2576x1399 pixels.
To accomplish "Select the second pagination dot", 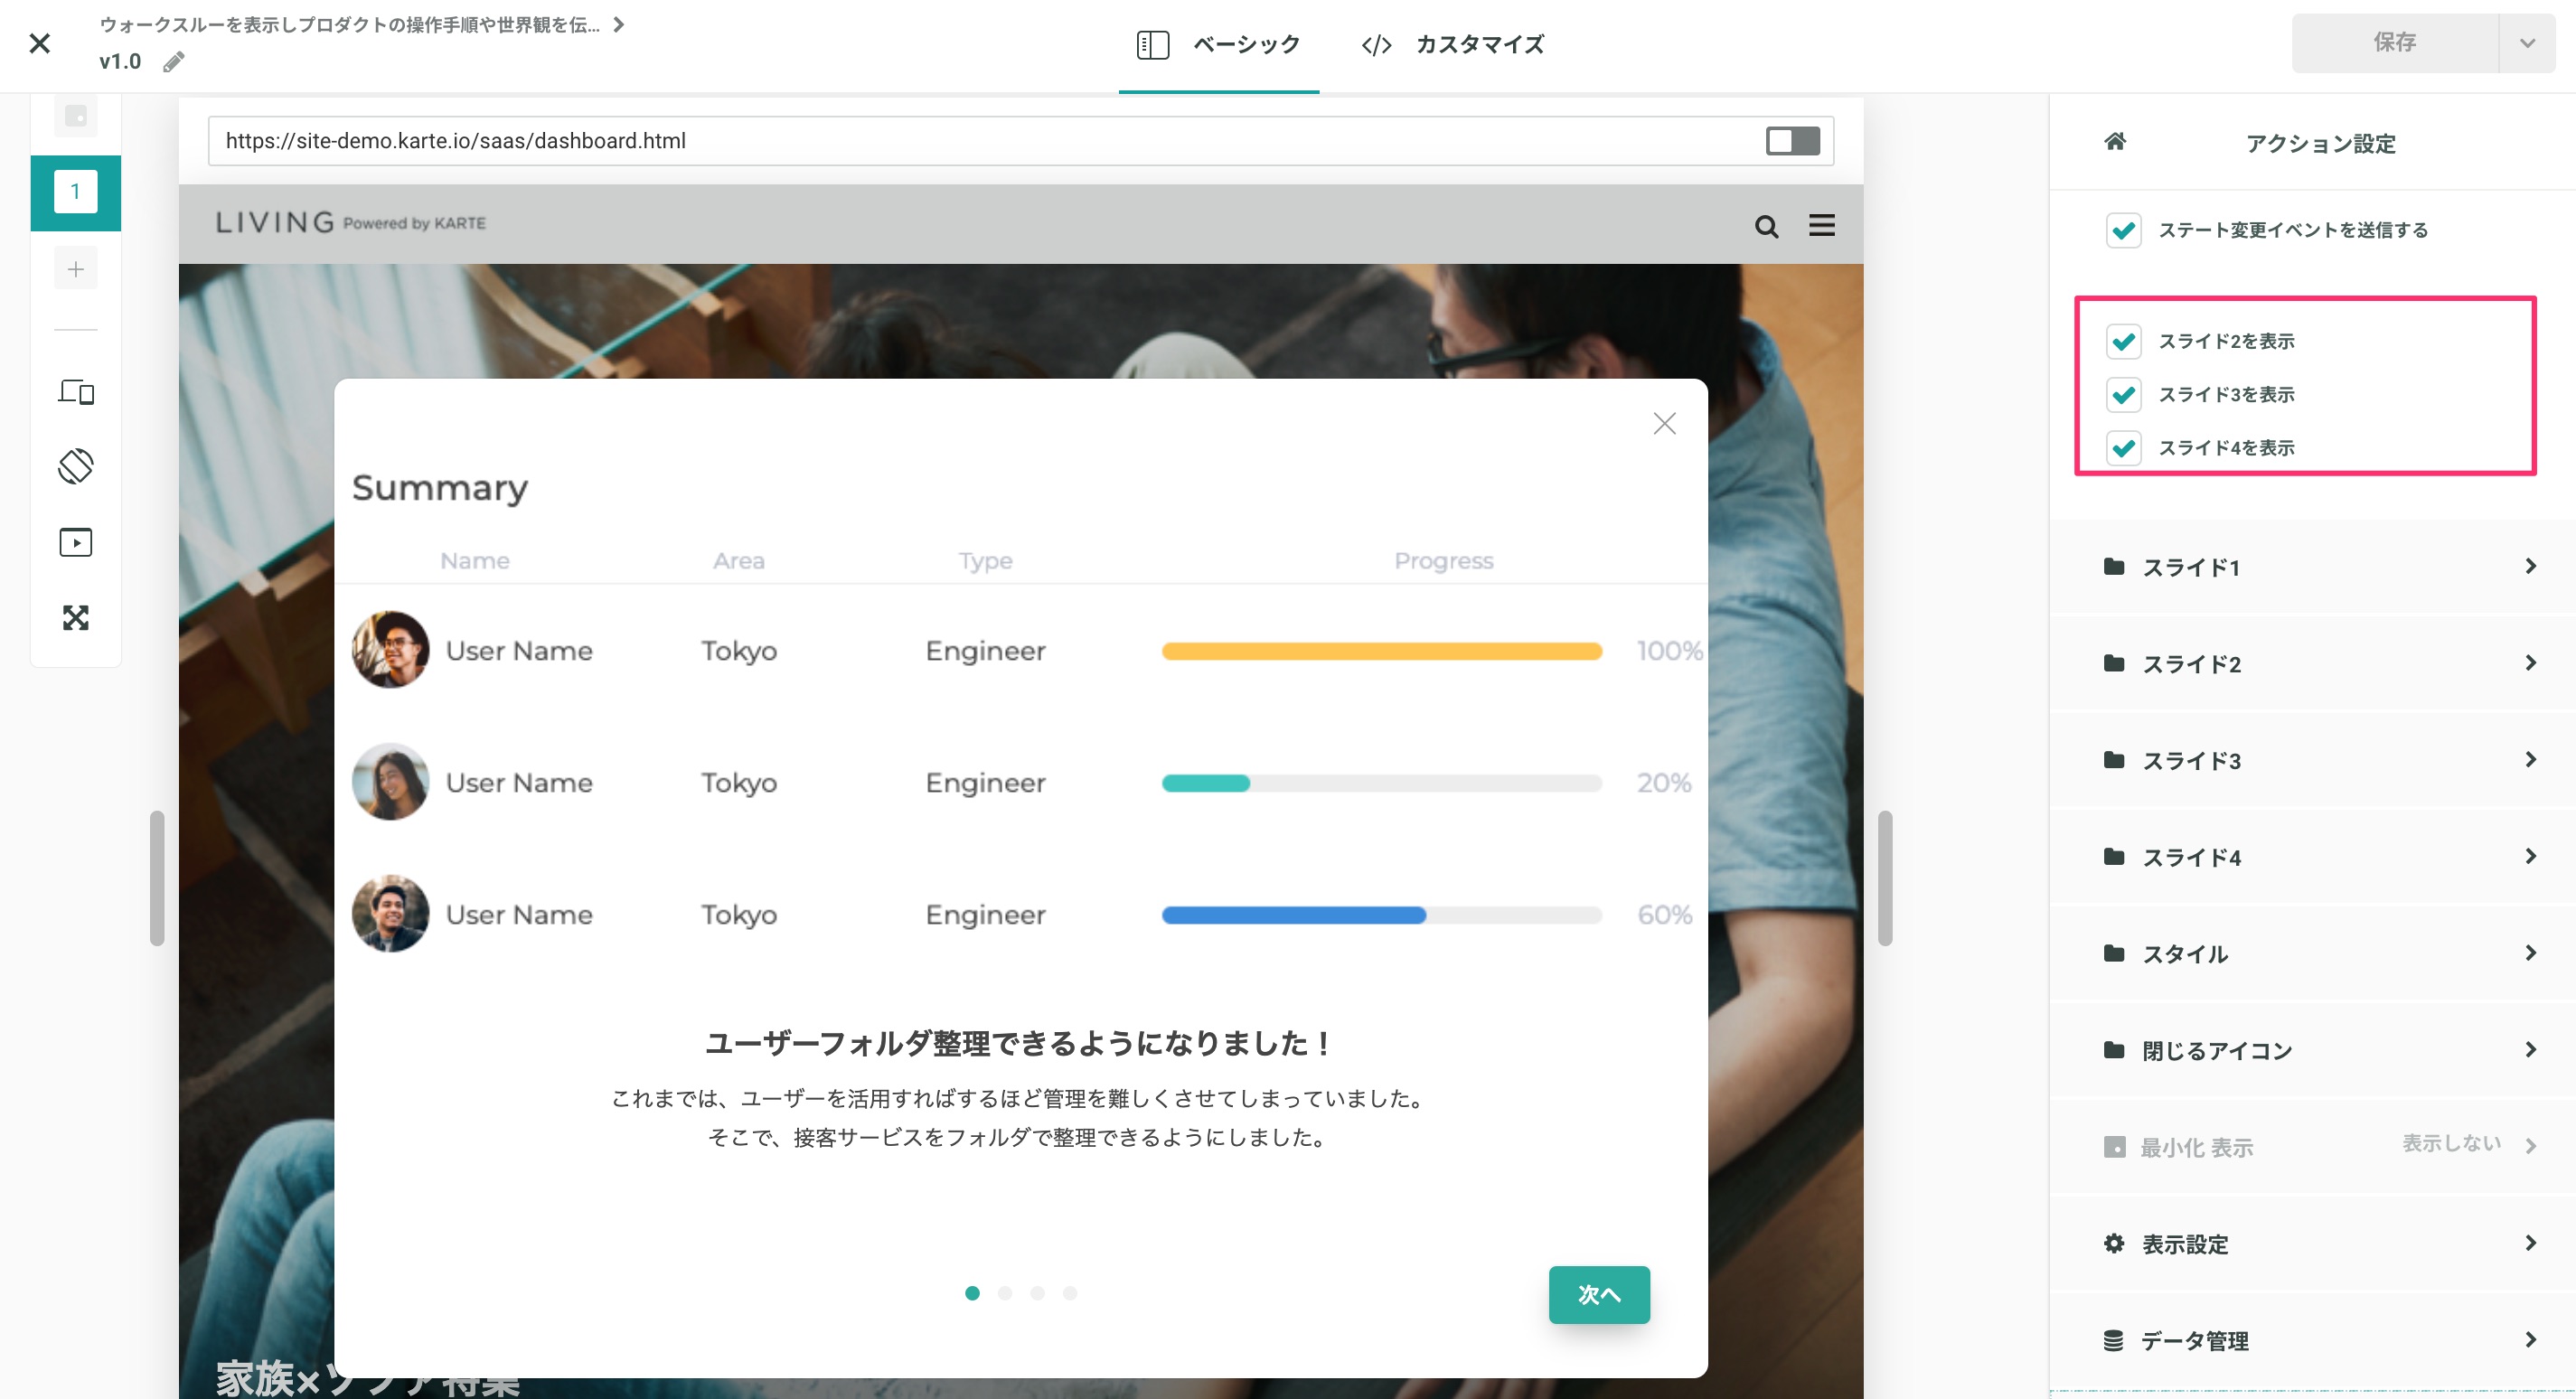I will click(1005, 1293).
